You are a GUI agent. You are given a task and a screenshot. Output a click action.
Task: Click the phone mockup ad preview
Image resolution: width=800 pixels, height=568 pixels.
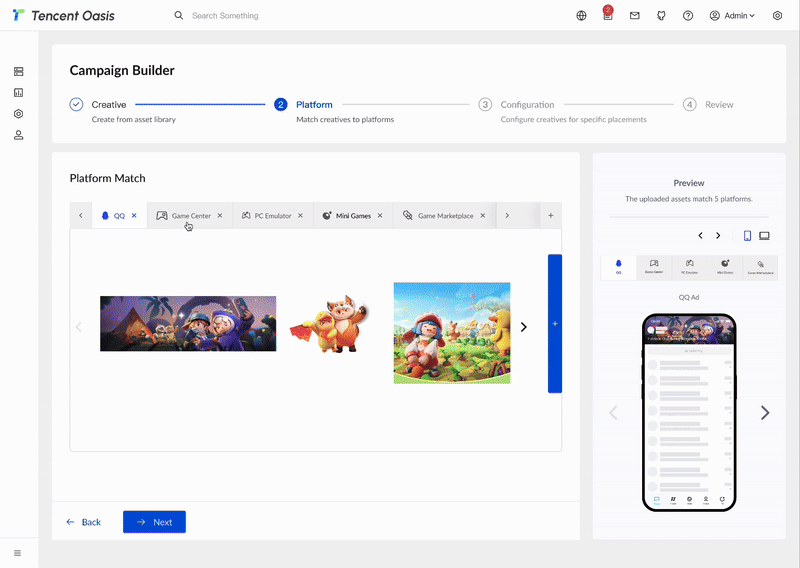689,412
